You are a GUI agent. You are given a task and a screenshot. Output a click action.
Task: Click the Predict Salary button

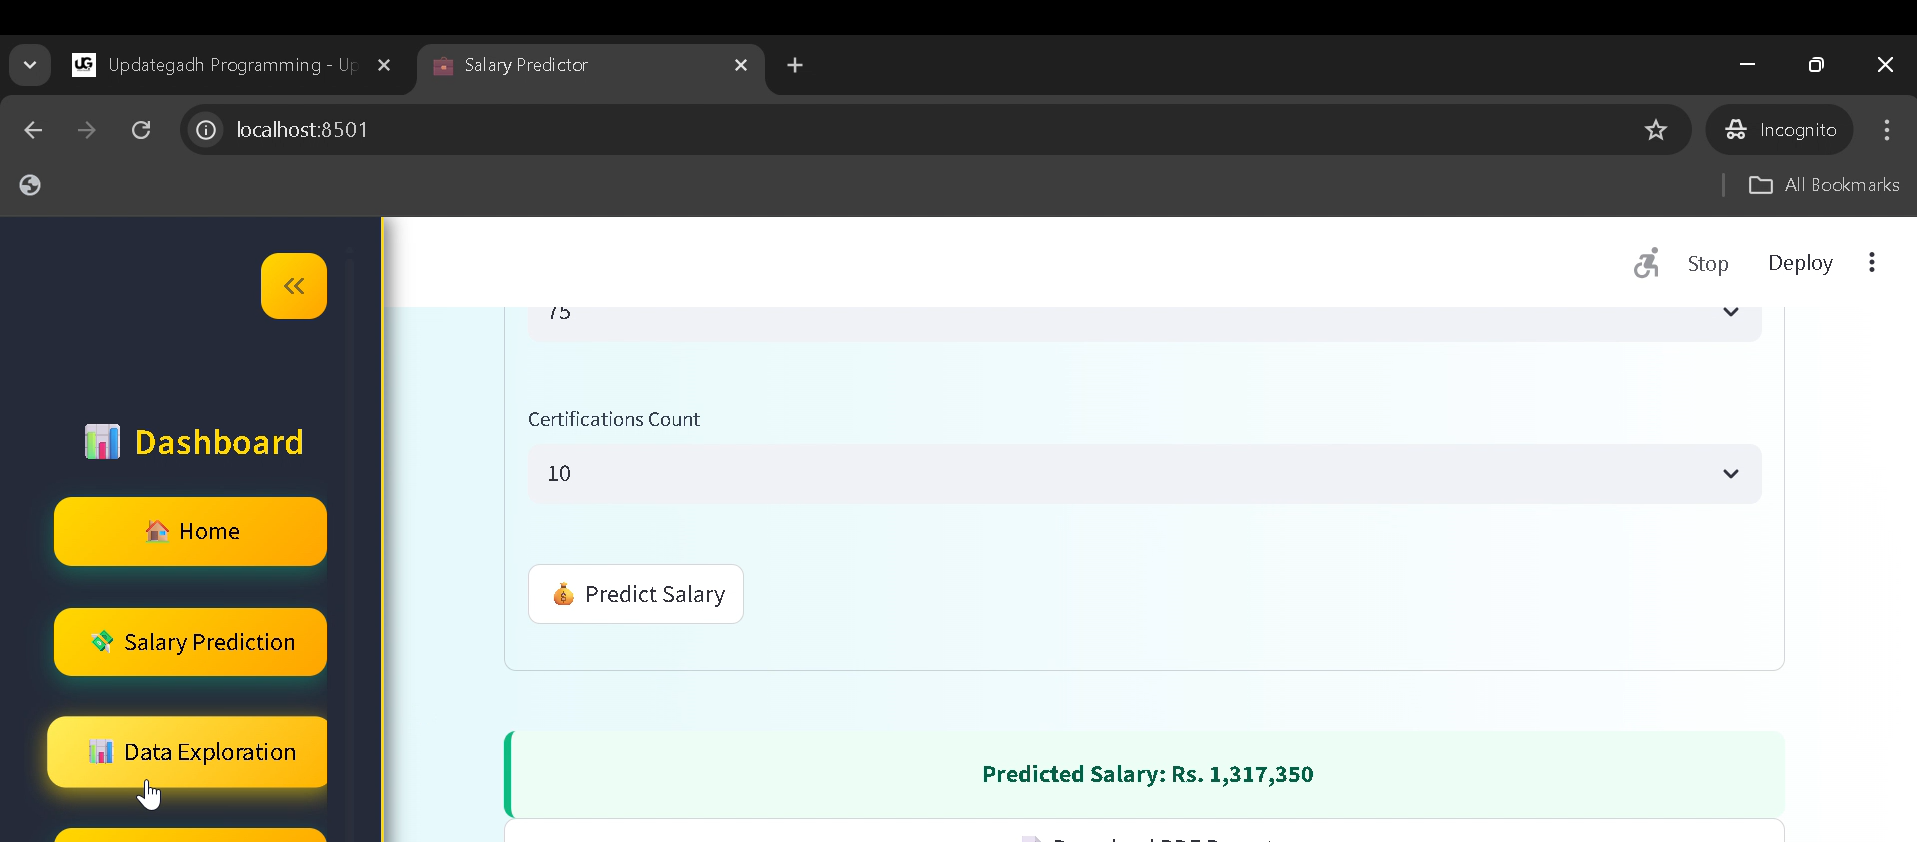636,594
